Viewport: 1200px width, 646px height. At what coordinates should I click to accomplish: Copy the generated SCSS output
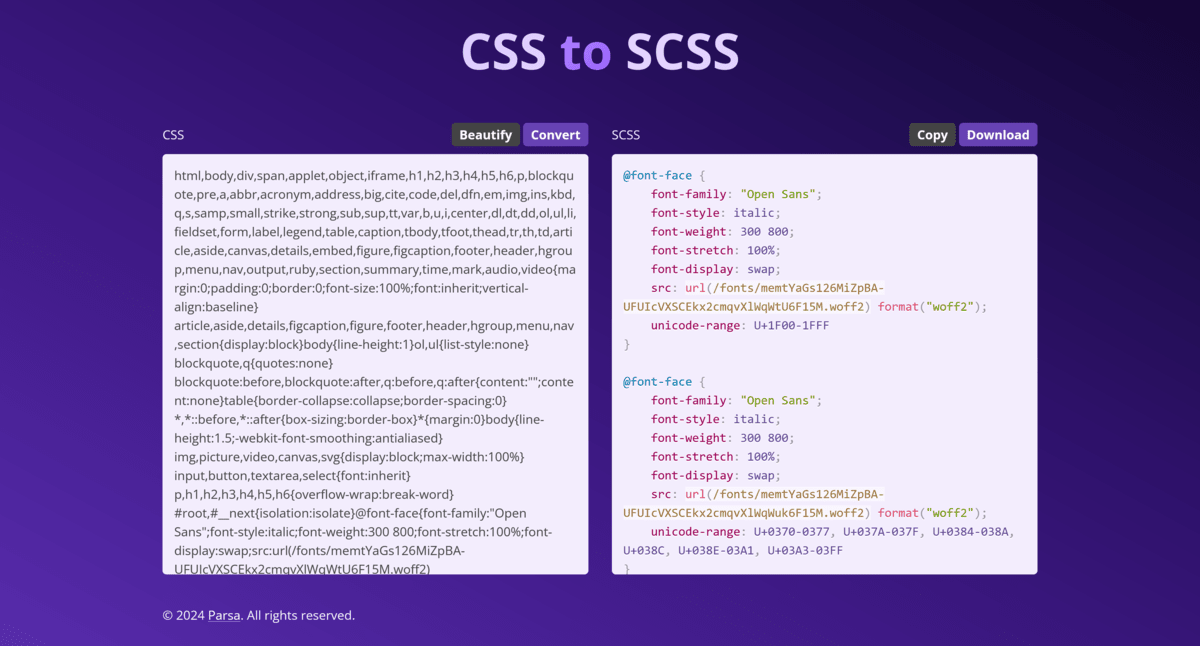(931, 134)
